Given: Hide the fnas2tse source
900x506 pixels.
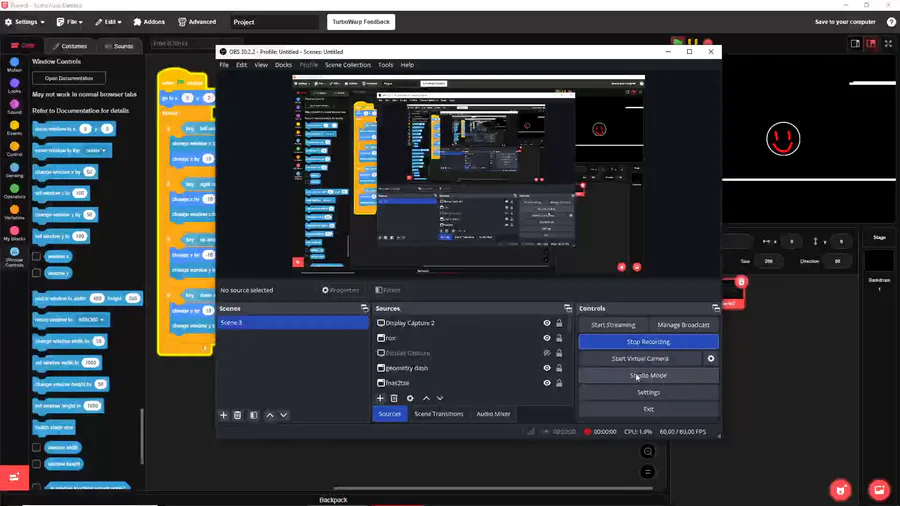Looking at the screenshot, I should [546, 383].
